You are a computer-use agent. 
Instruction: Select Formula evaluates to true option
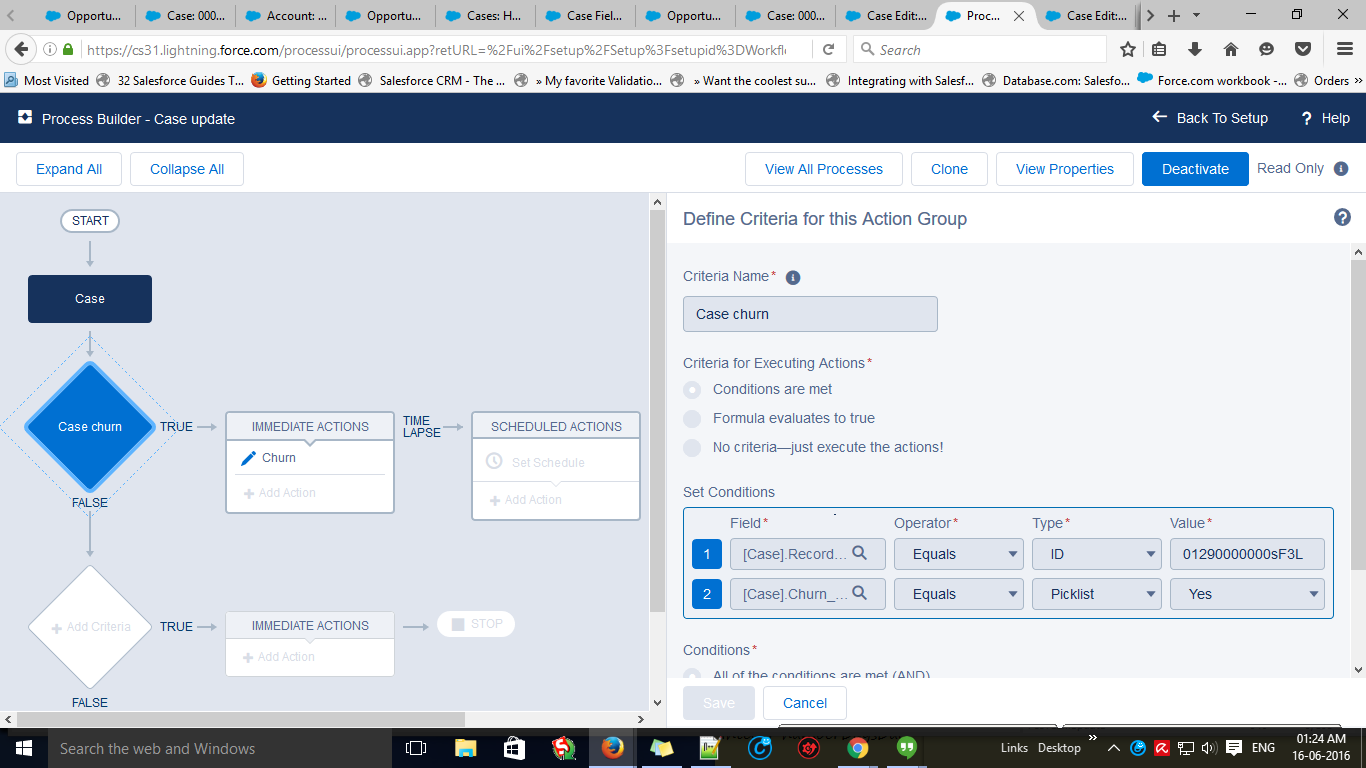pos(692,418)
